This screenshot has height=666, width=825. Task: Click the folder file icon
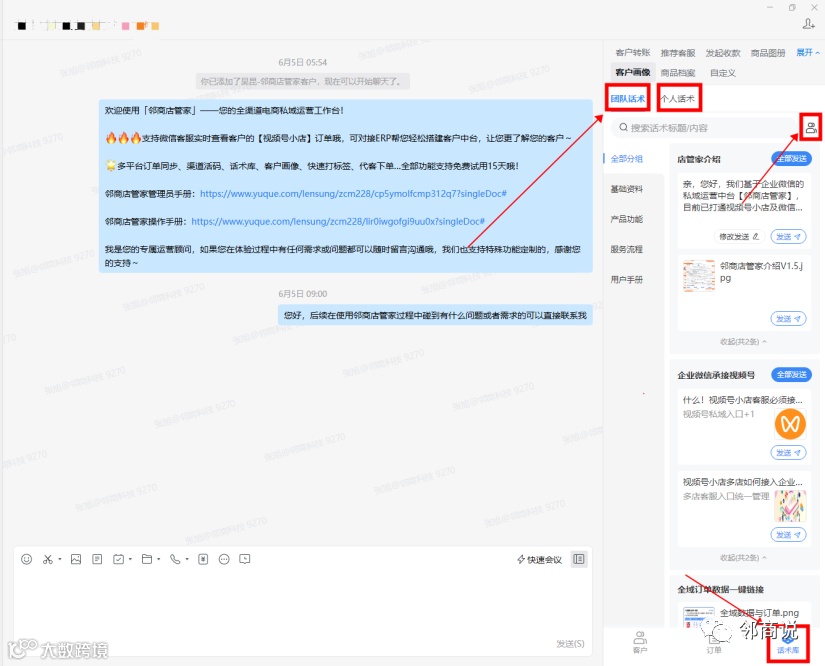147,559
